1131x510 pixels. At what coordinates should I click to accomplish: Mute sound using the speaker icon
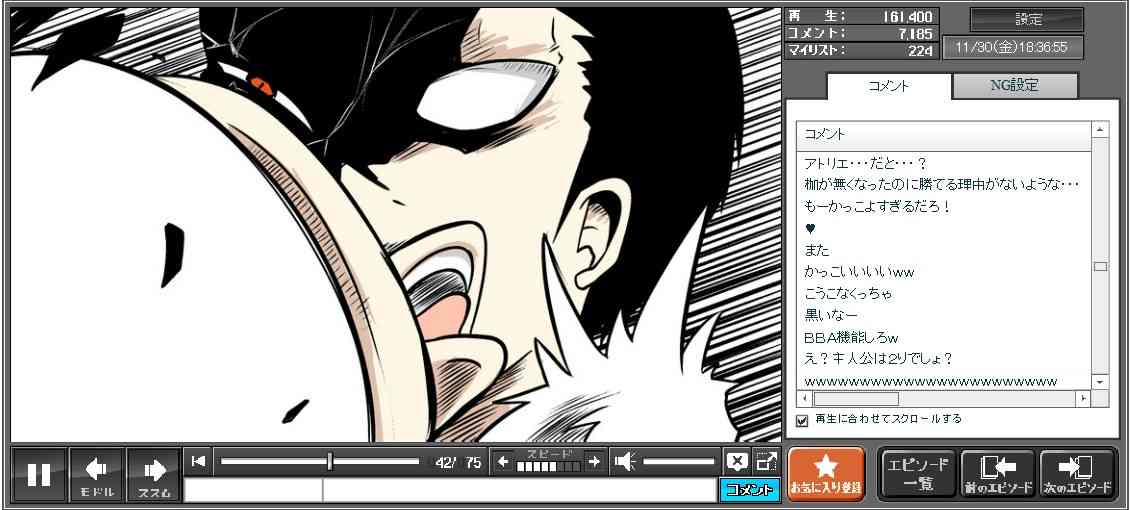coord(625,461)
